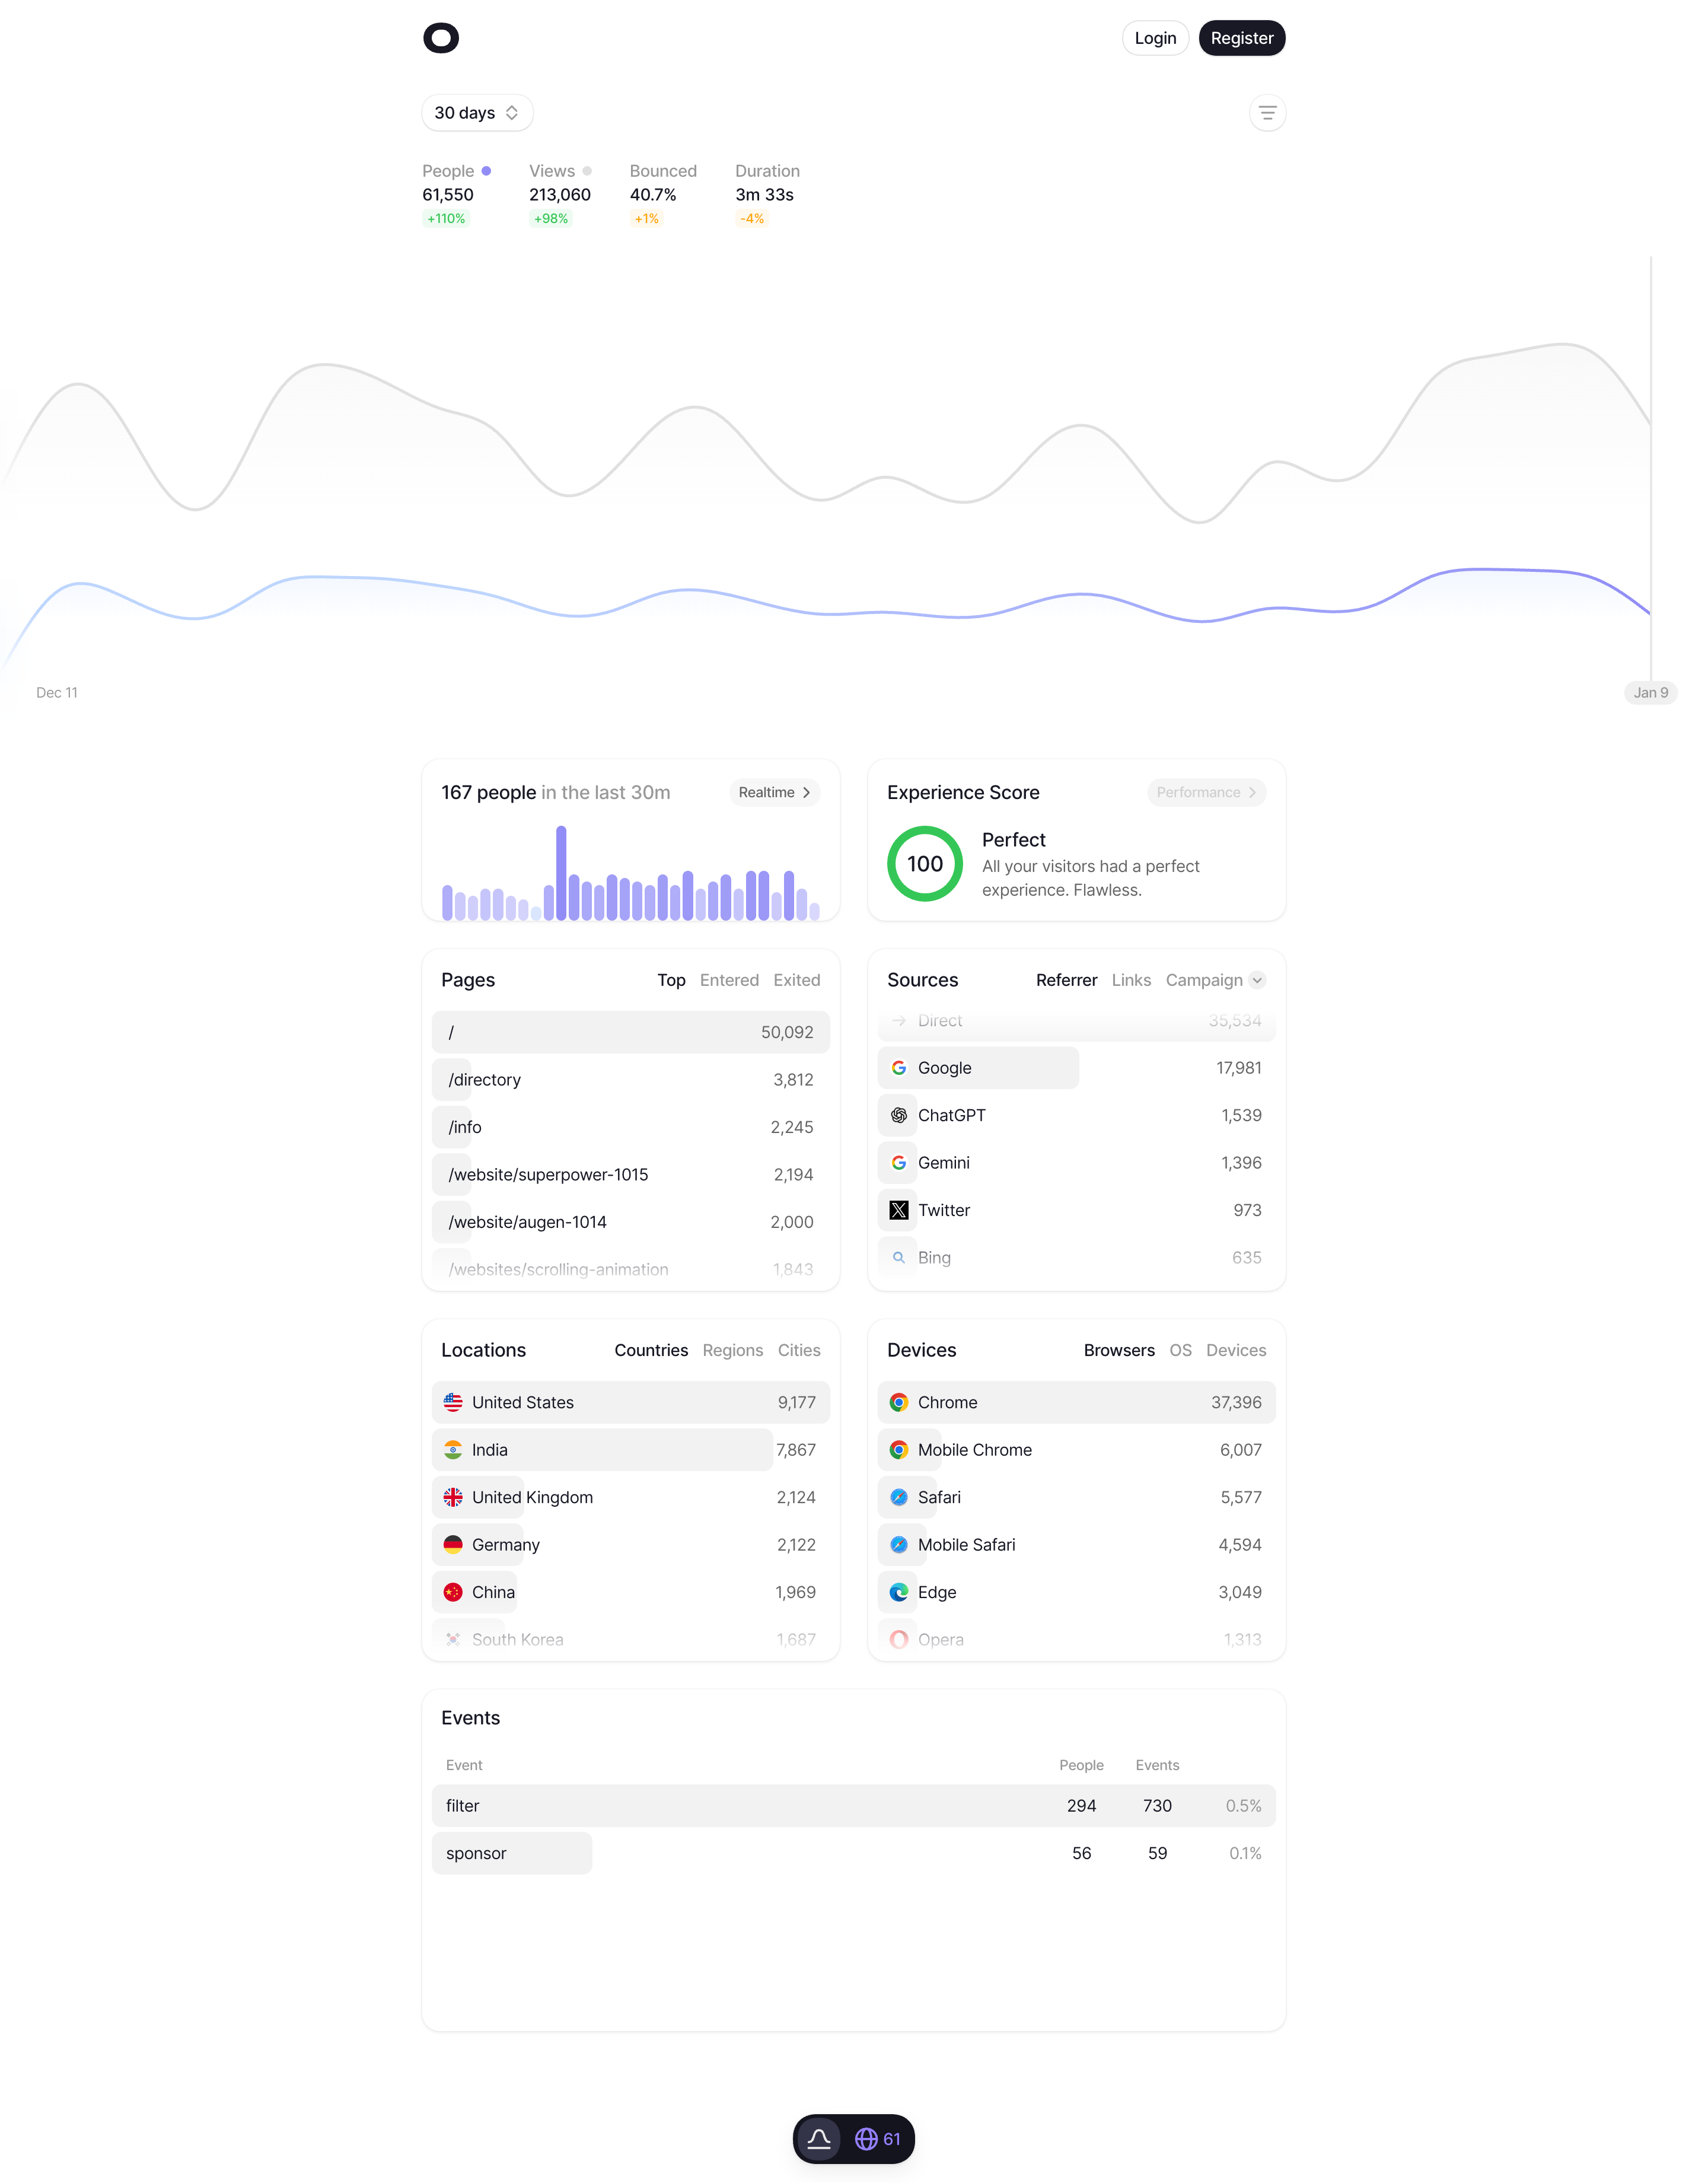Click the Register button
Image resolution: width=1708 pixels, height=2183 pixels.
tap(1242, 37)
